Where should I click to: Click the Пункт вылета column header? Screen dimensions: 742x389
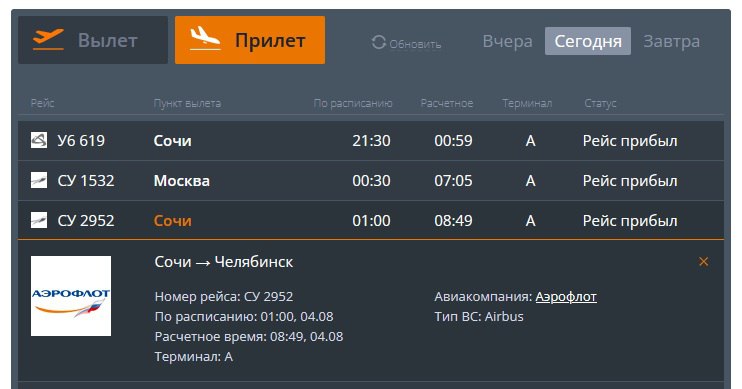click(187, 103)
